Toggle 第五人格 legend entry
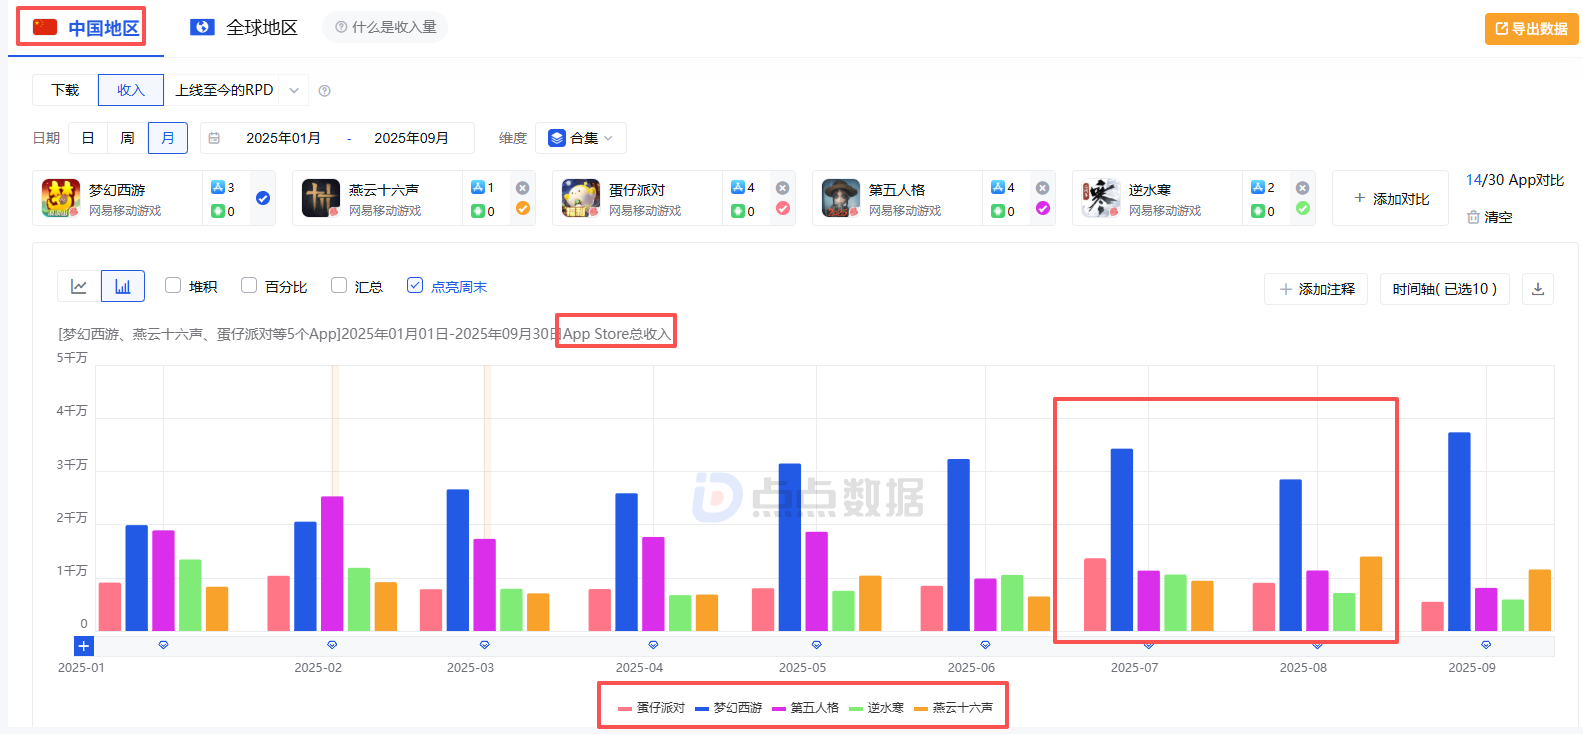Viewport: 1583px width, 734px height. 805,707
